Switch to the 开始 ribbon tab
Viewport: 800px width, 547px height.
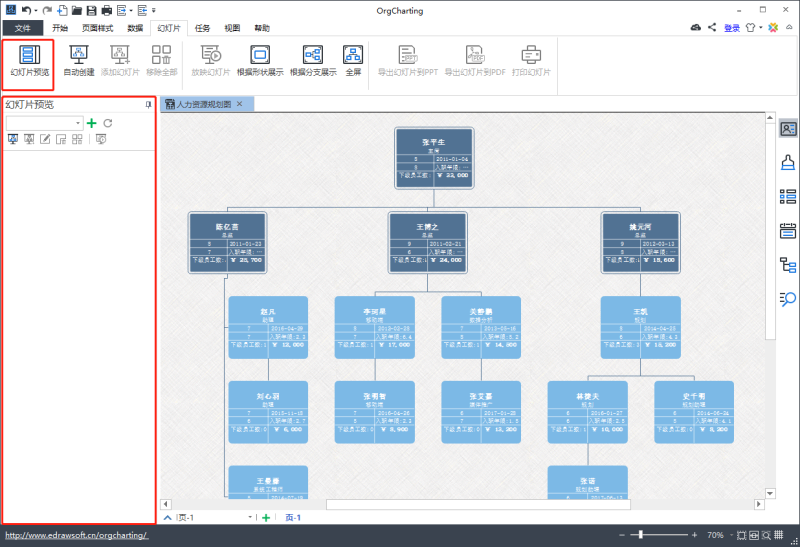click(60, 28)
